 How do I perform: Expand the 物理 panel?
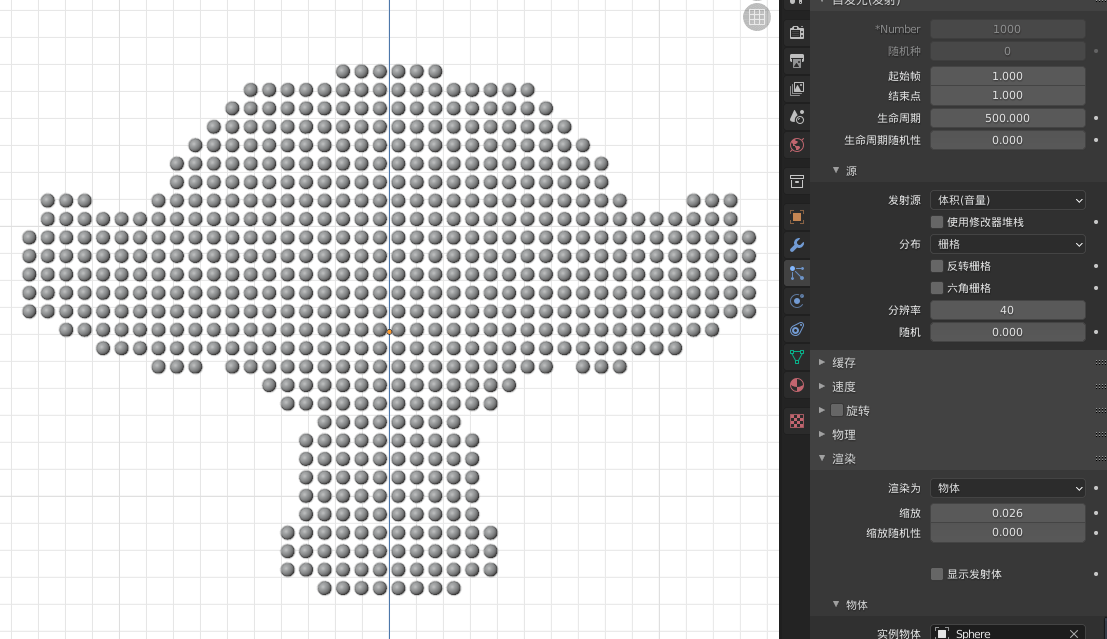click(x=843, y=434)
